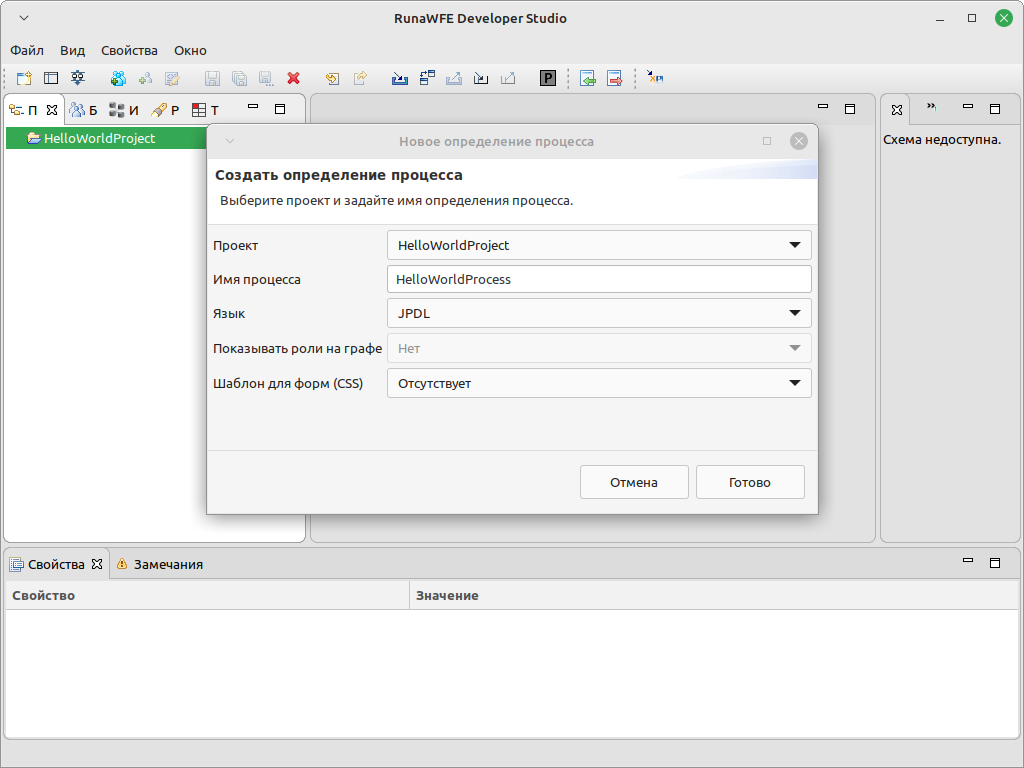The image size is (1024, 768).
Task: Open the main window title chevron menu
Action: point(24,18)
